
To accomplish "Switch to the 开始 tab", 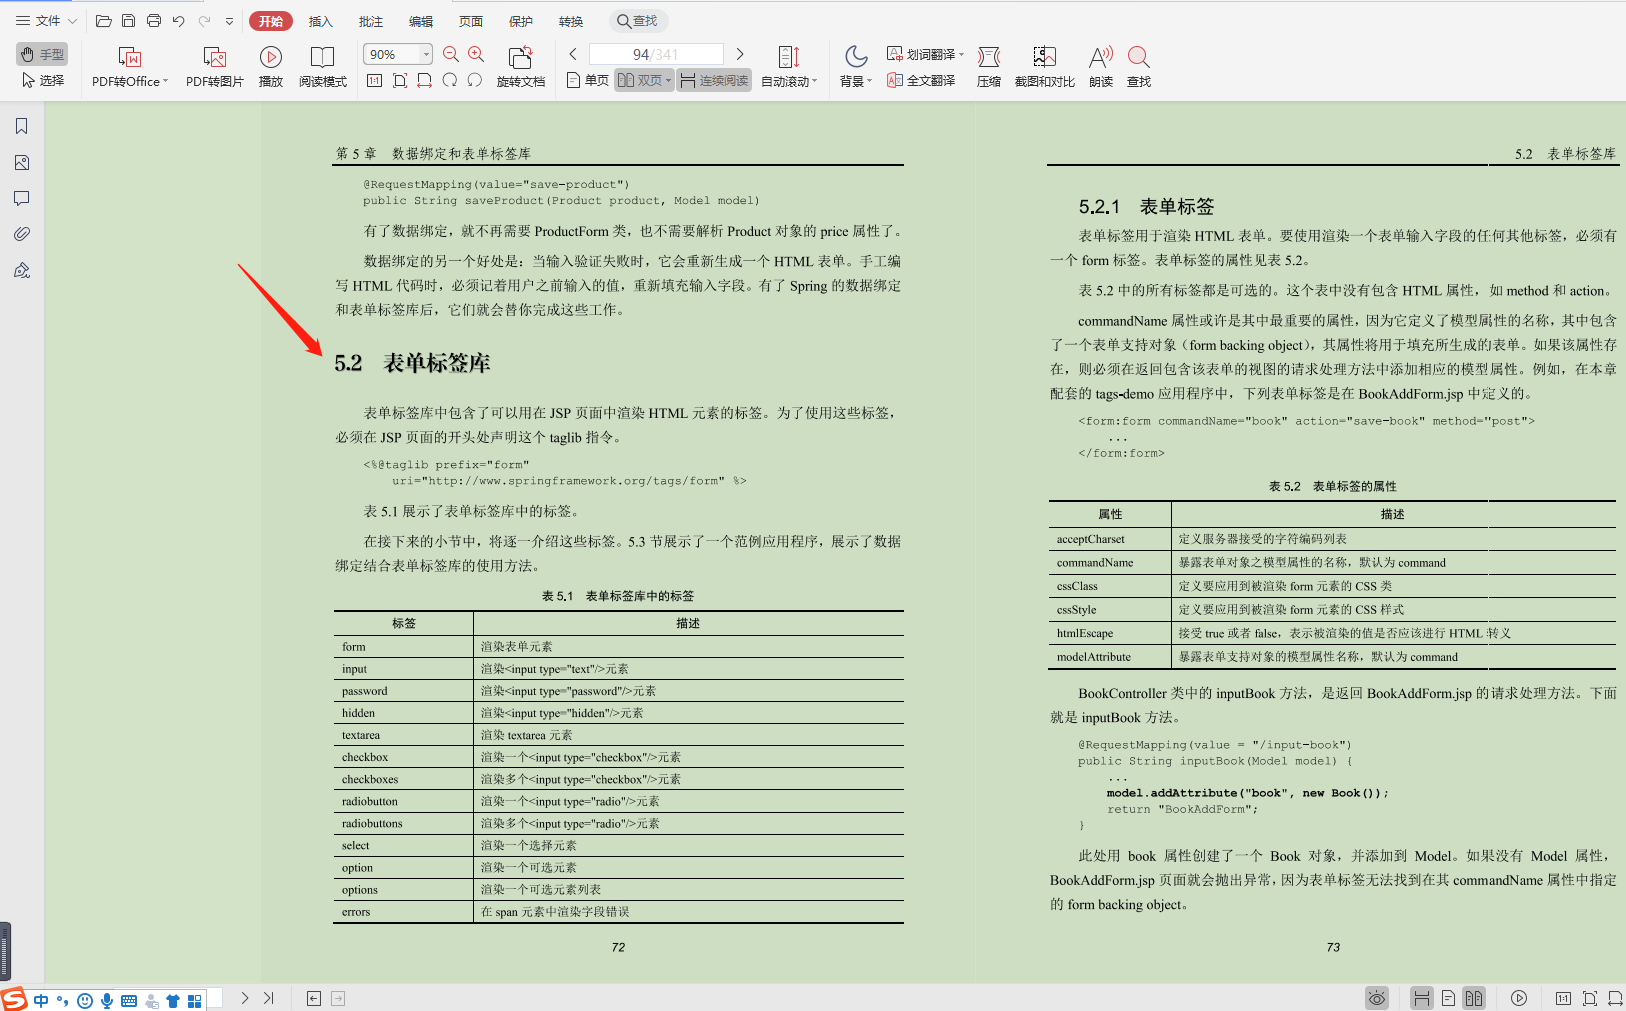I will pyautogui.click(x=270, y=21).
